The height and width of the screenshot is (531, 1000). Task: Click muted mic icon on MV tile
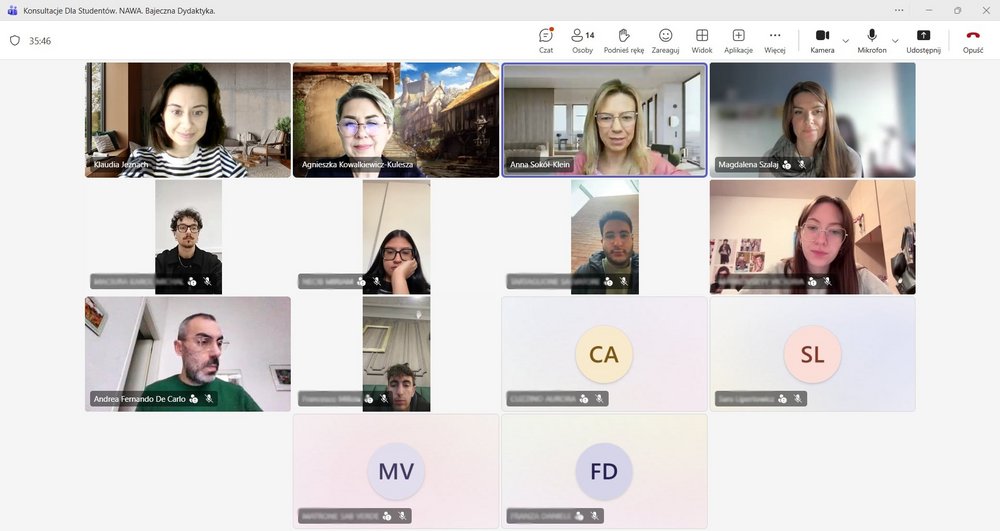pyautogui.click(x=402, y=516)
